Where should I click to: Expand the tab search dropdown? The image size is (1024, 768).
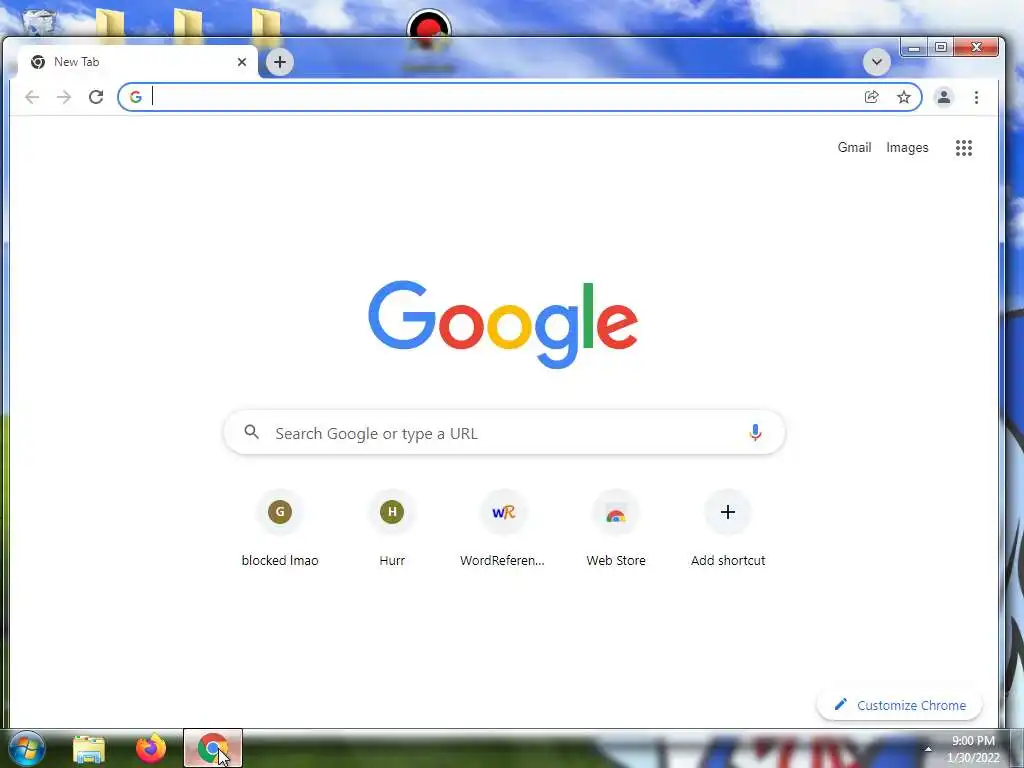tap(876, 62)
